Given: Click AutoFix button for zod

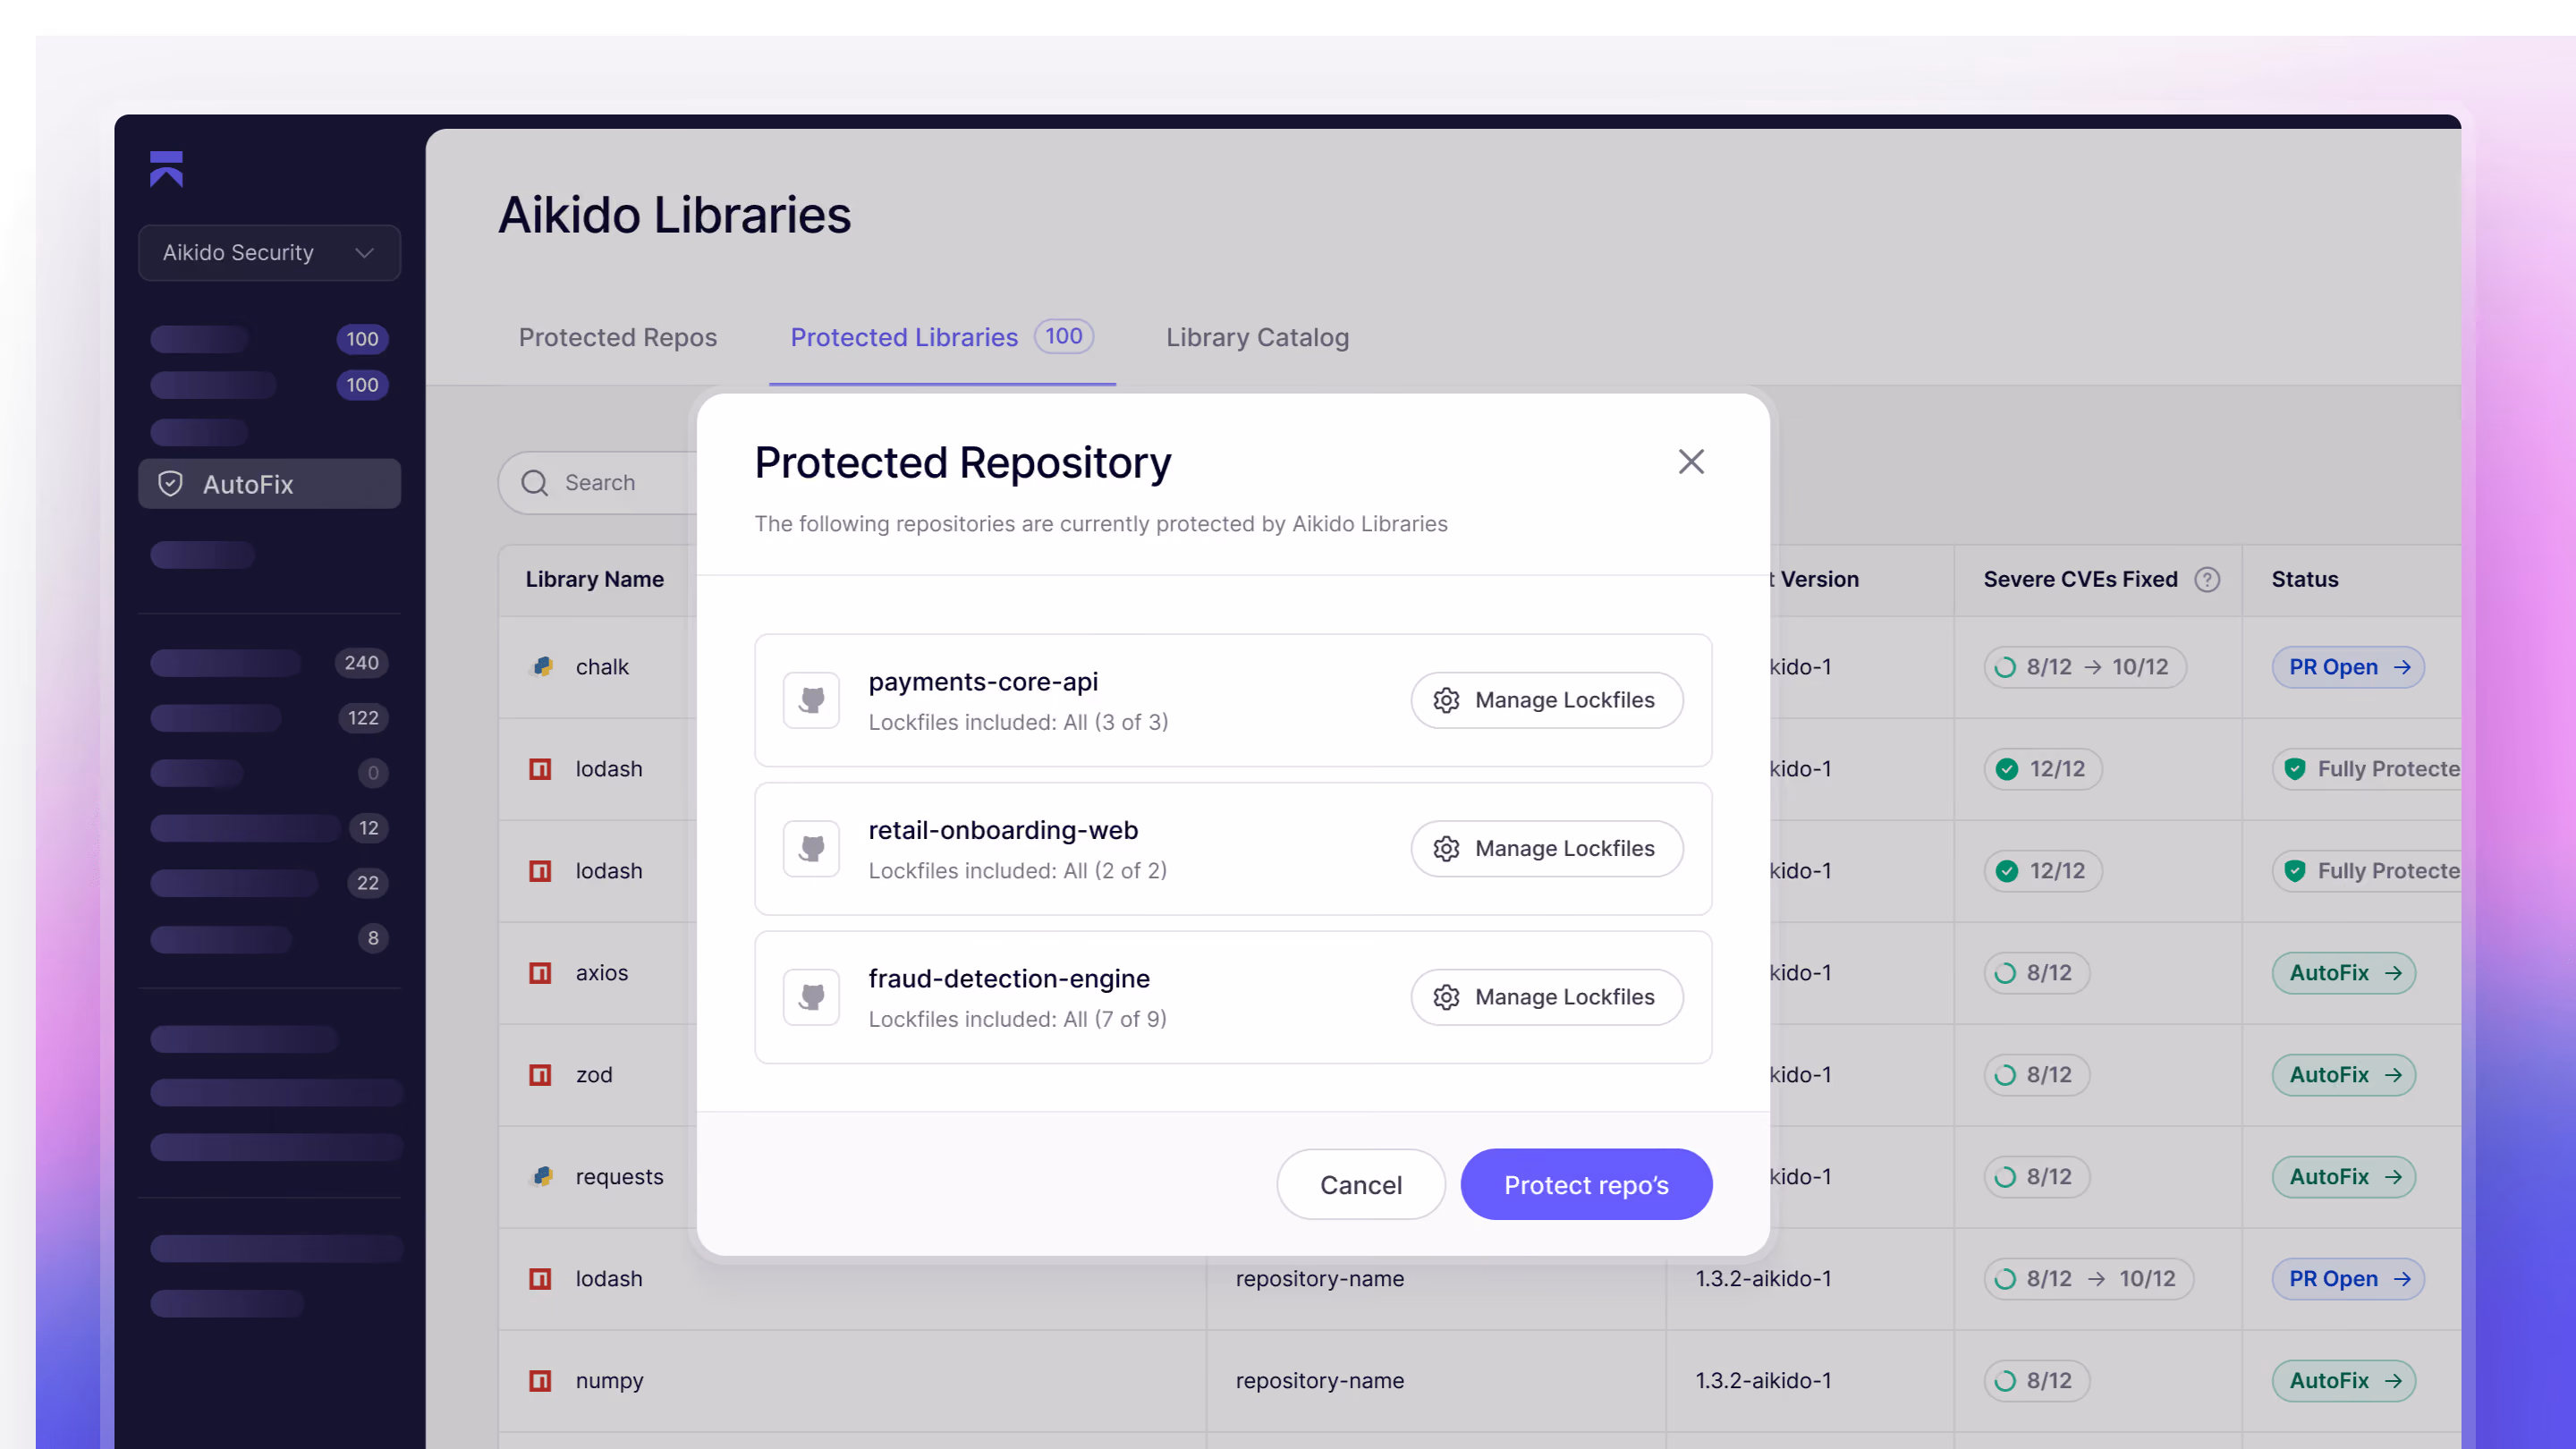Looking at the screenshot, I should [2344, 1075].
